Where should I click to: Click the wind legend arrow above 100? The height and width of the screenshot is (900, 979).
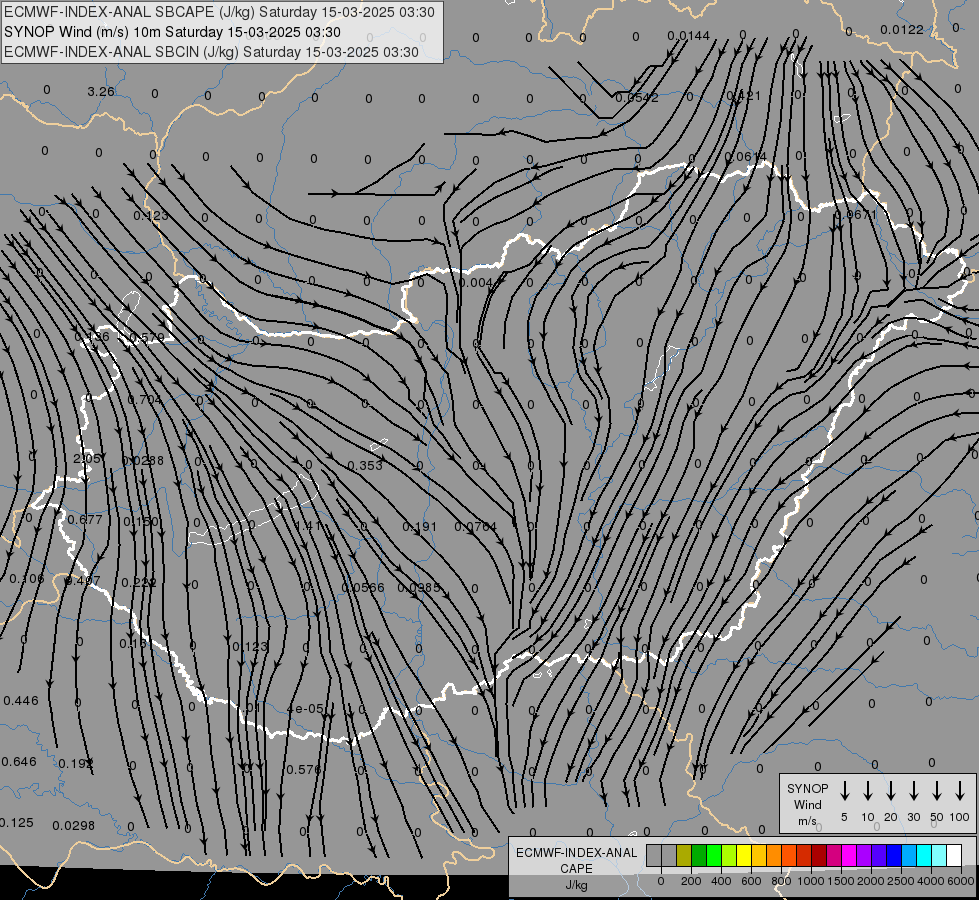(x=960, y=791)
